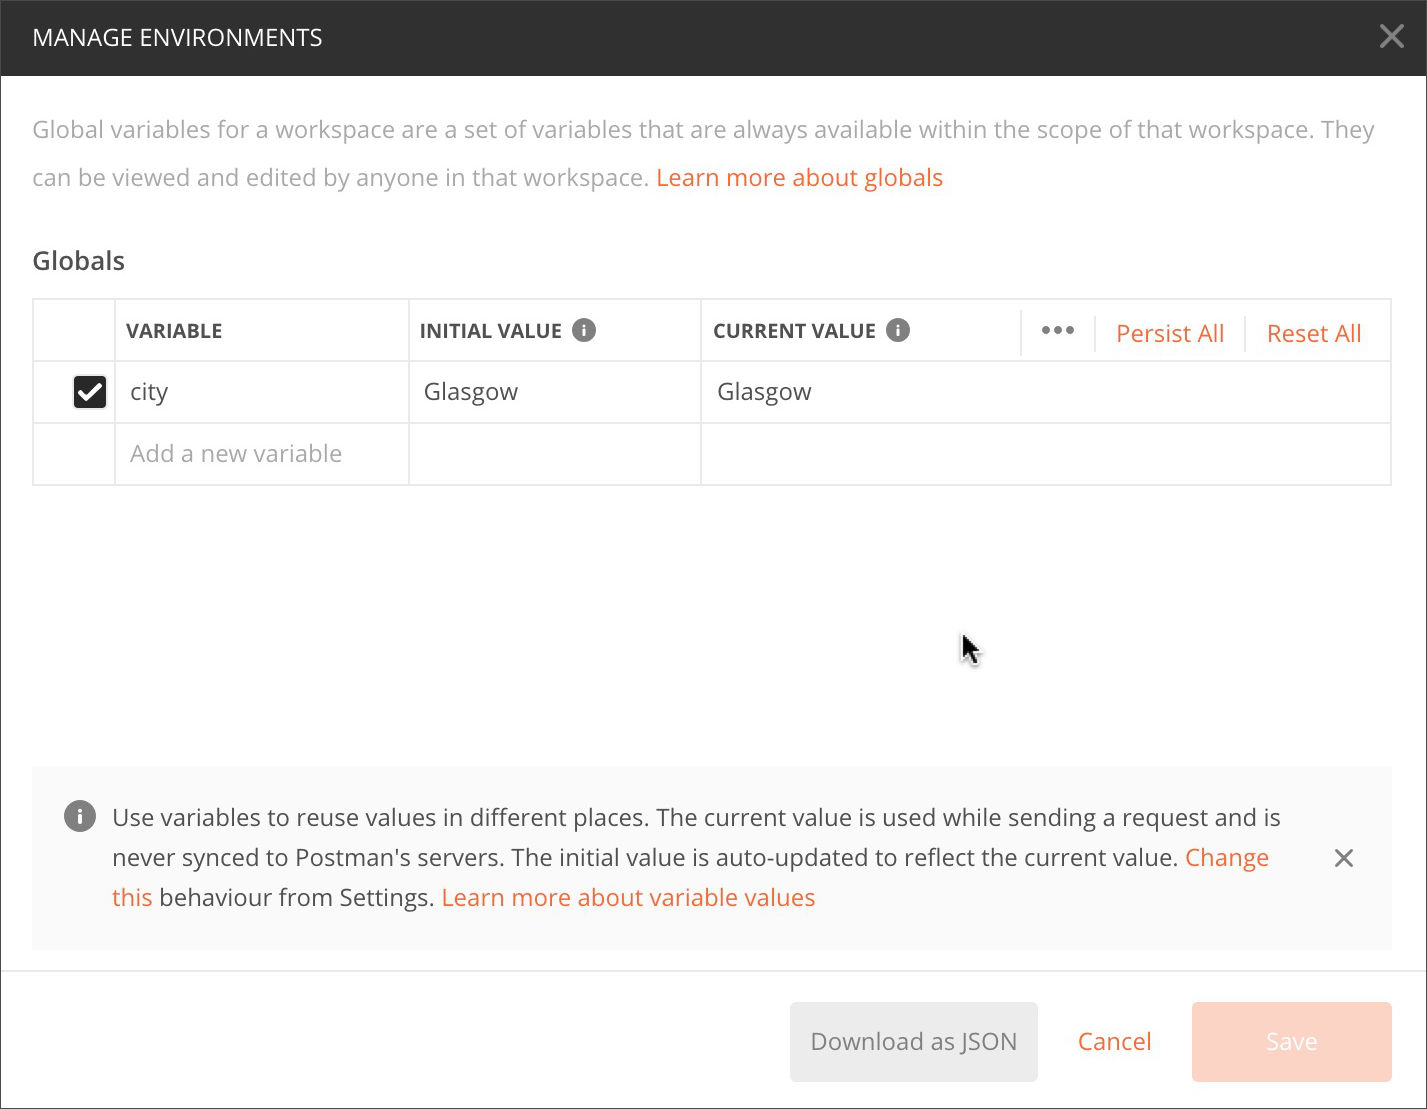Click the Initial Value info icon
Viewport: 1427px width, 1109px height.
click(x=584, y=330)
